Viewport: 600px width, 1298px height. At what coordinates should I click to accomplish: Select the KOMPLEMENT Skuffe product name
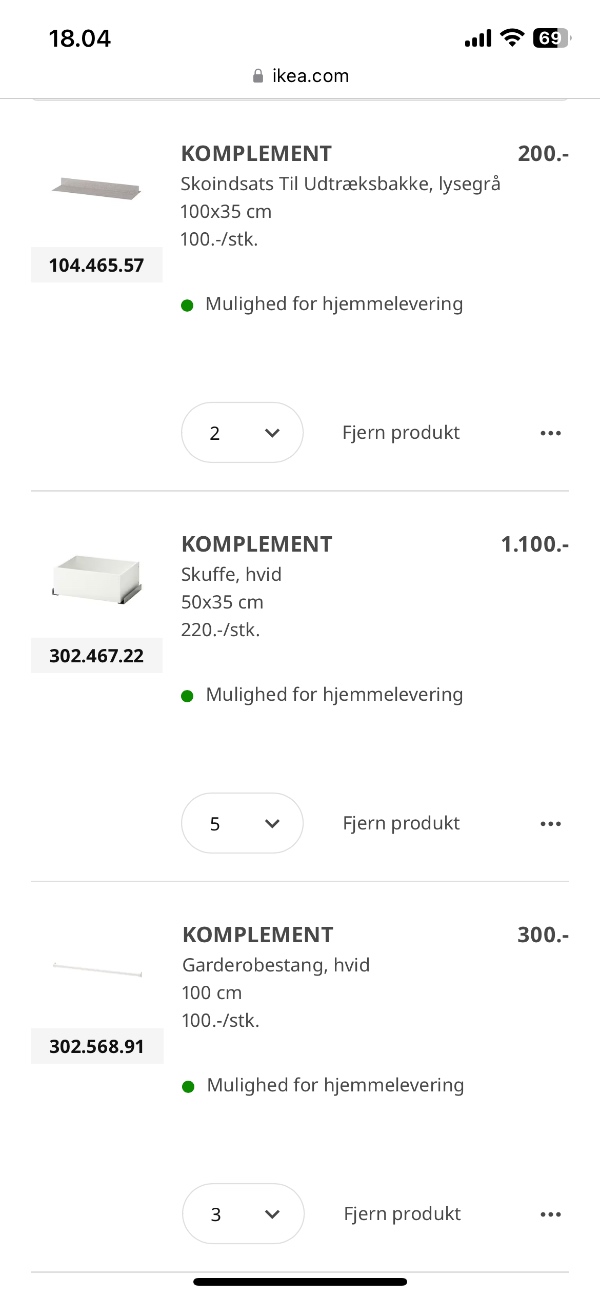click(x=256, y=544)
